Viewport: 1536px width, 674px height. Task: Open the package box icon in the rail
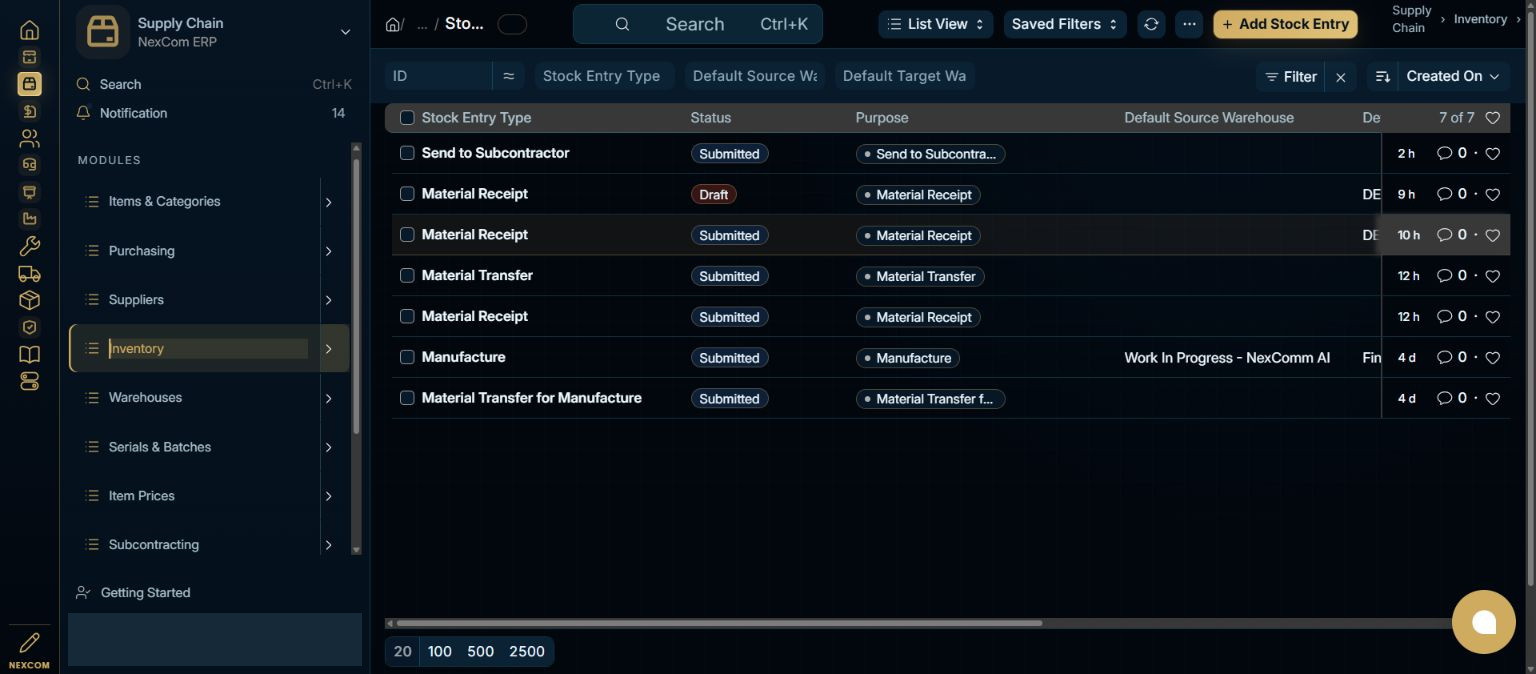(x=29, y=300)
